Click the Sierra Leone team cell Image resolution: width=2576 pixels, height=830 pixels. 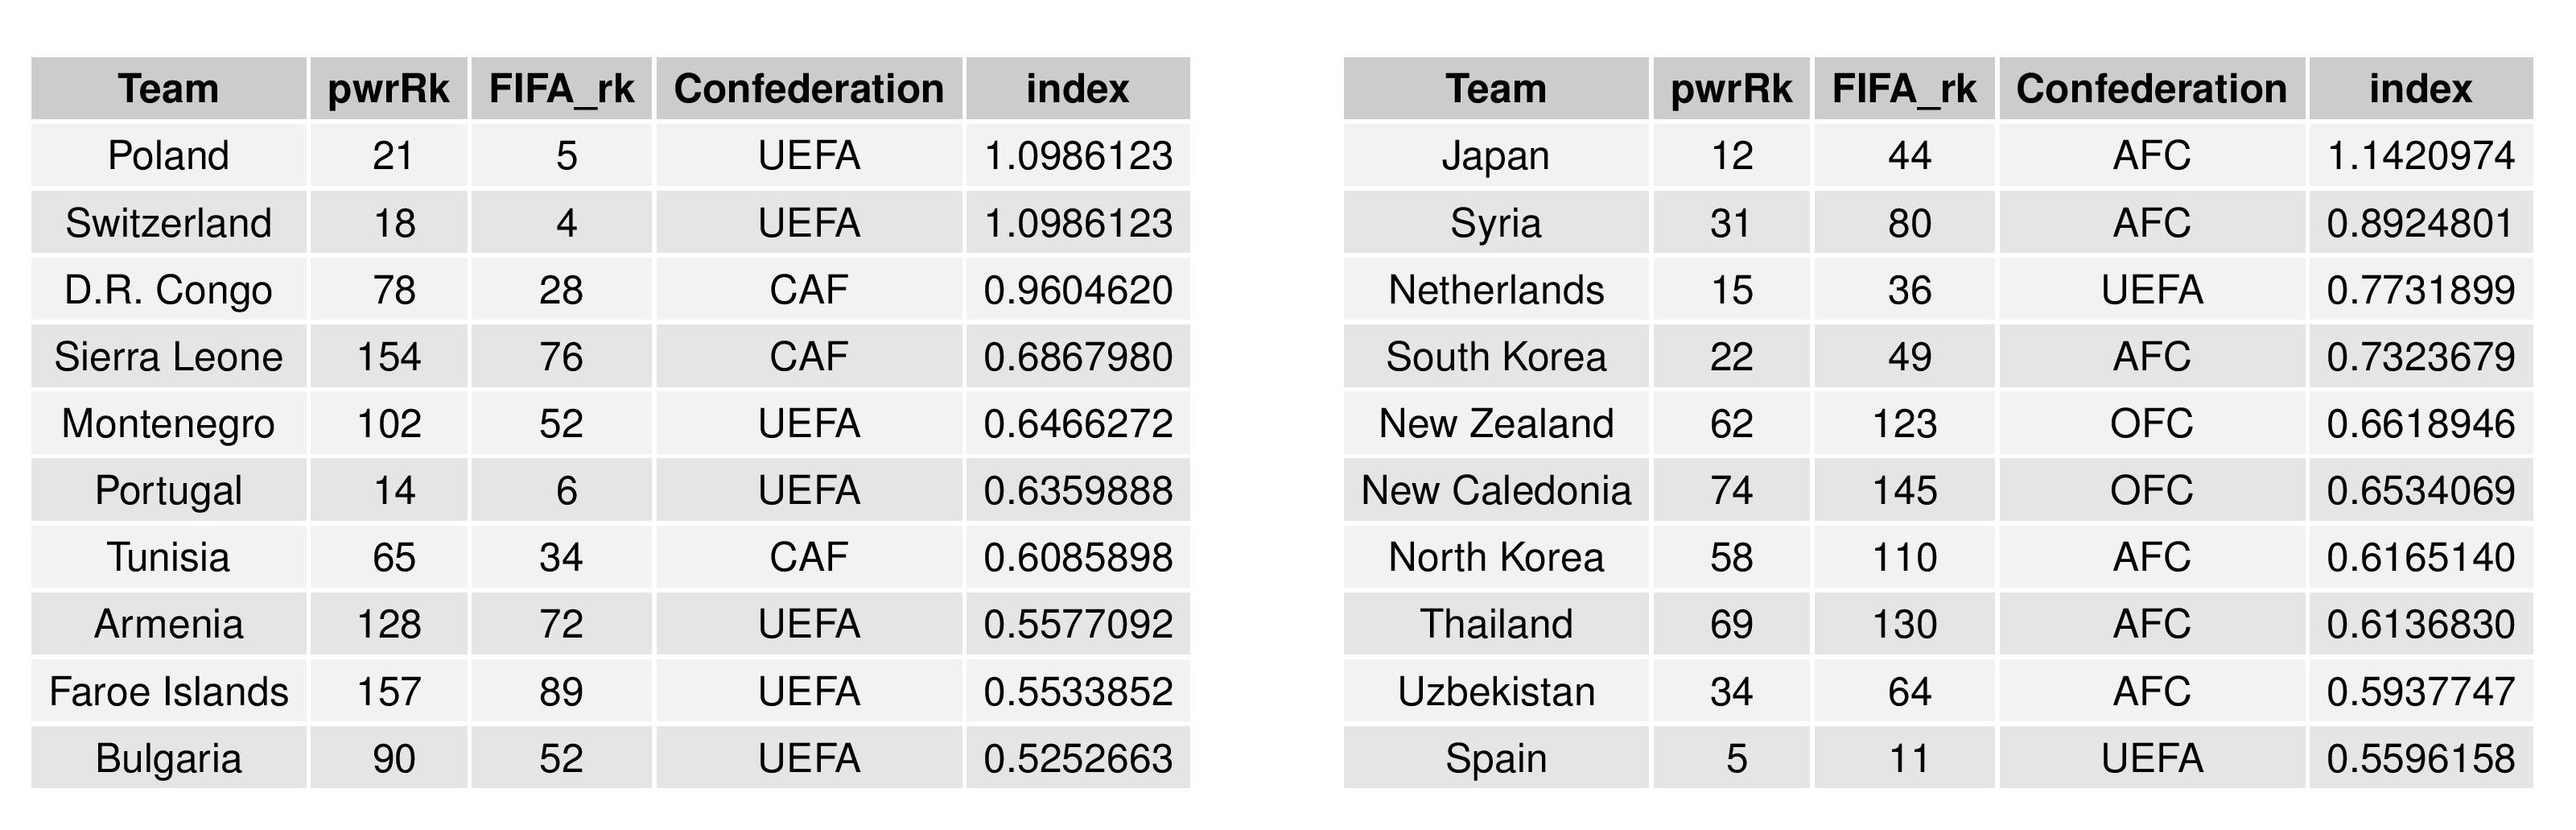(168, 357)
